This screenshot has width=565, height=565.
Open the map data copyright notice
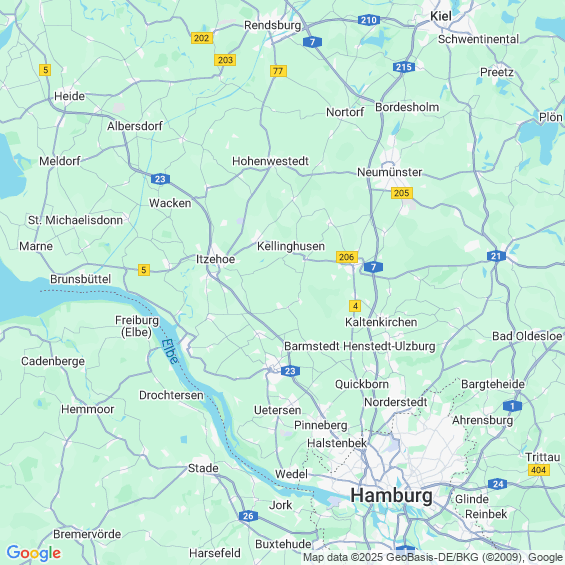[433, 557]
